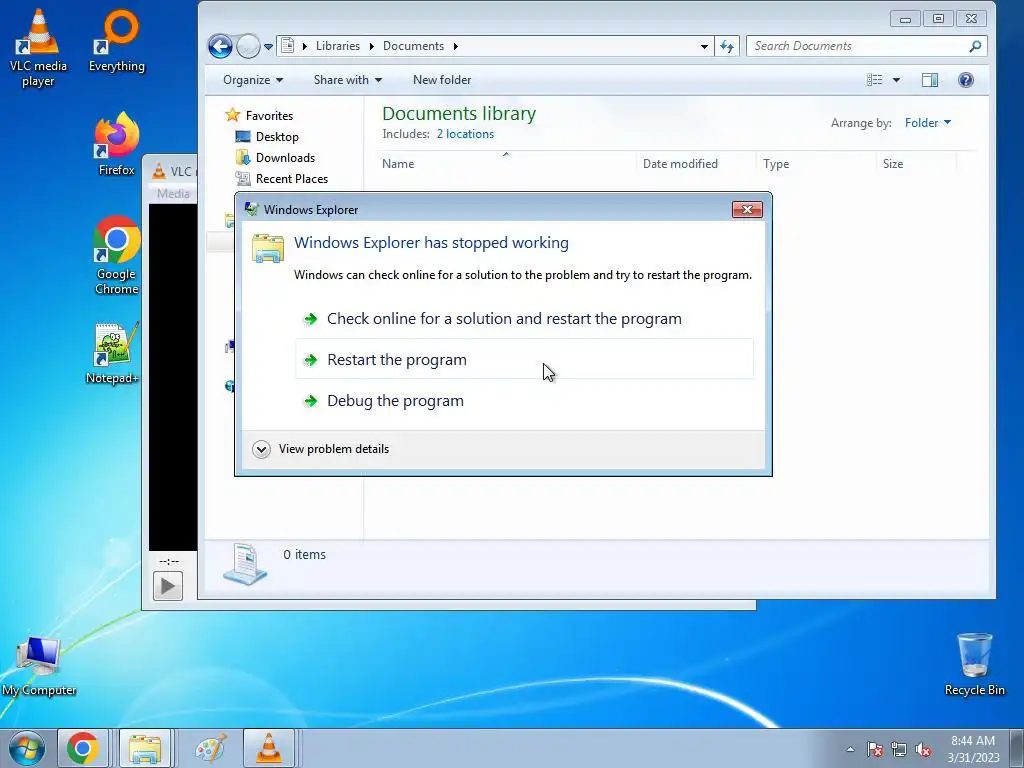The width and height of the screenshot is (1024, 768).
Task: Sort by Size column header
Action: [916, 164]
